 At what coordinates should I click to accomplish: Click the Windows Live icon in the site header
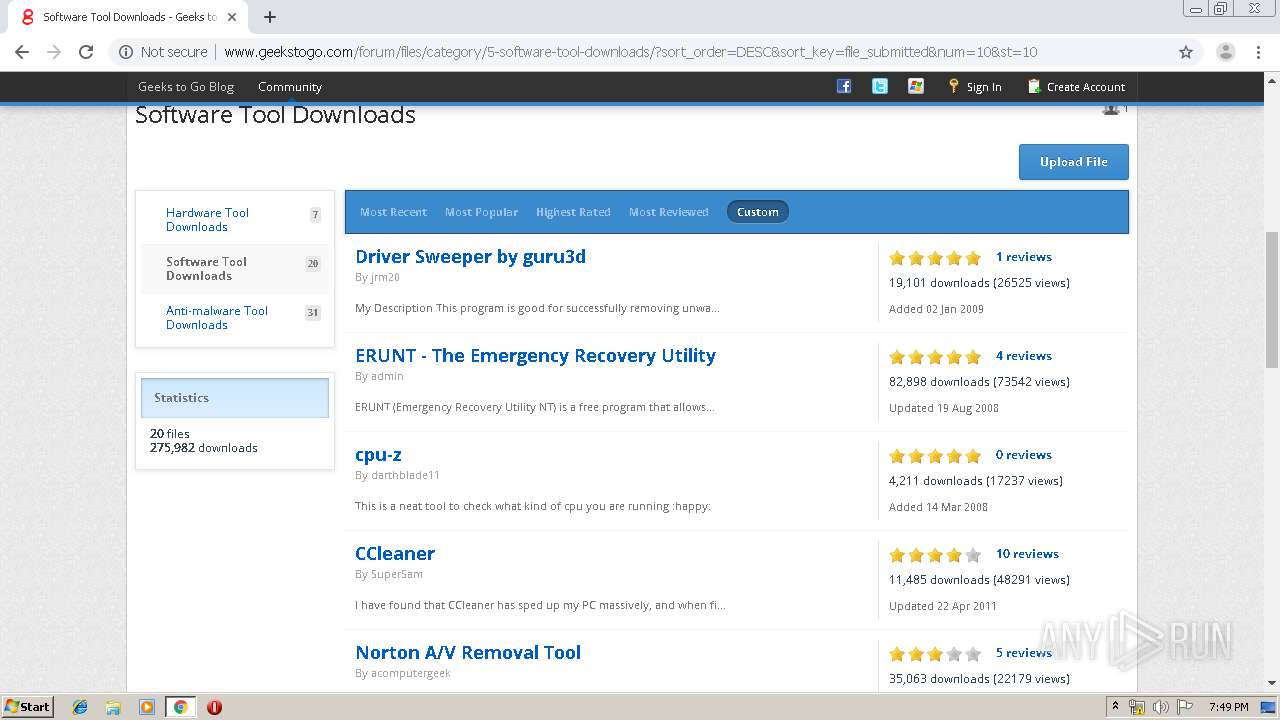click(916, 86)
